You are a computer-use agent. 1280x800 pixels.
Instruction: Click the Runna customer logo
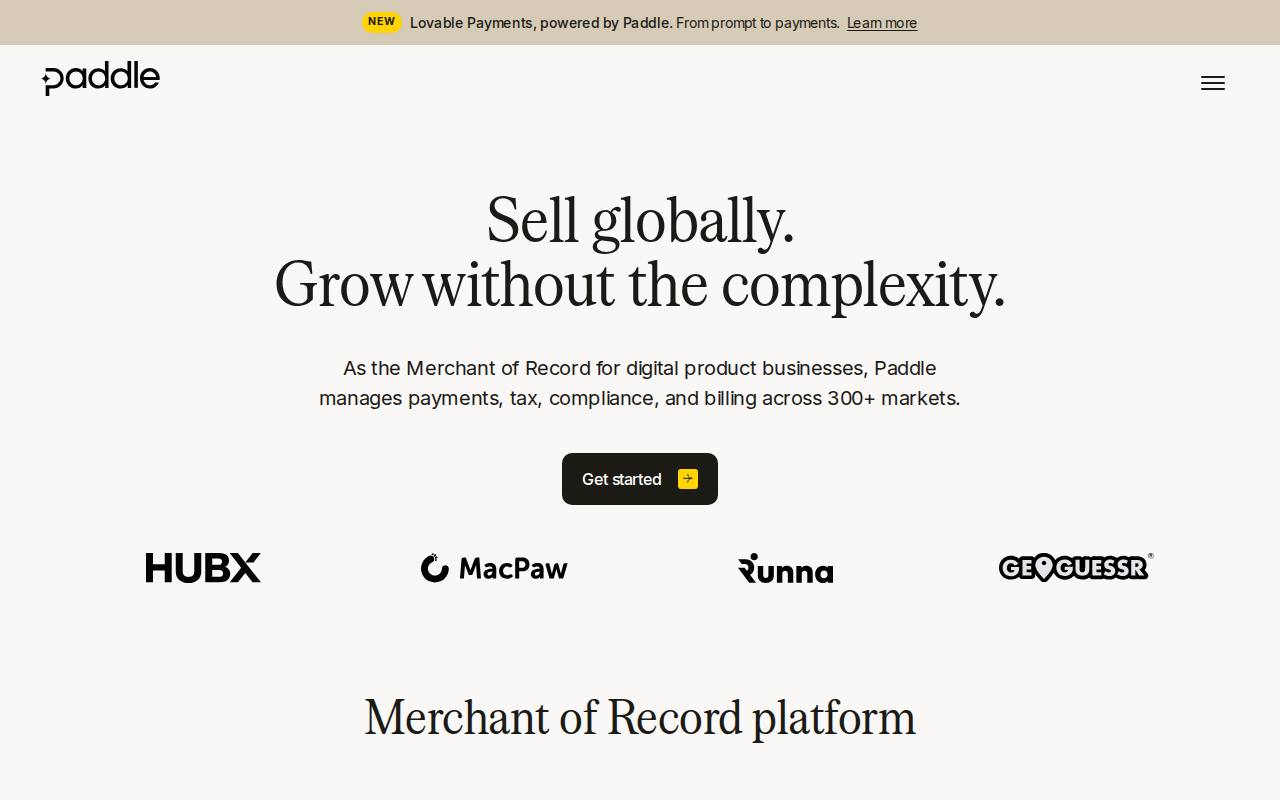click(785, 568)
